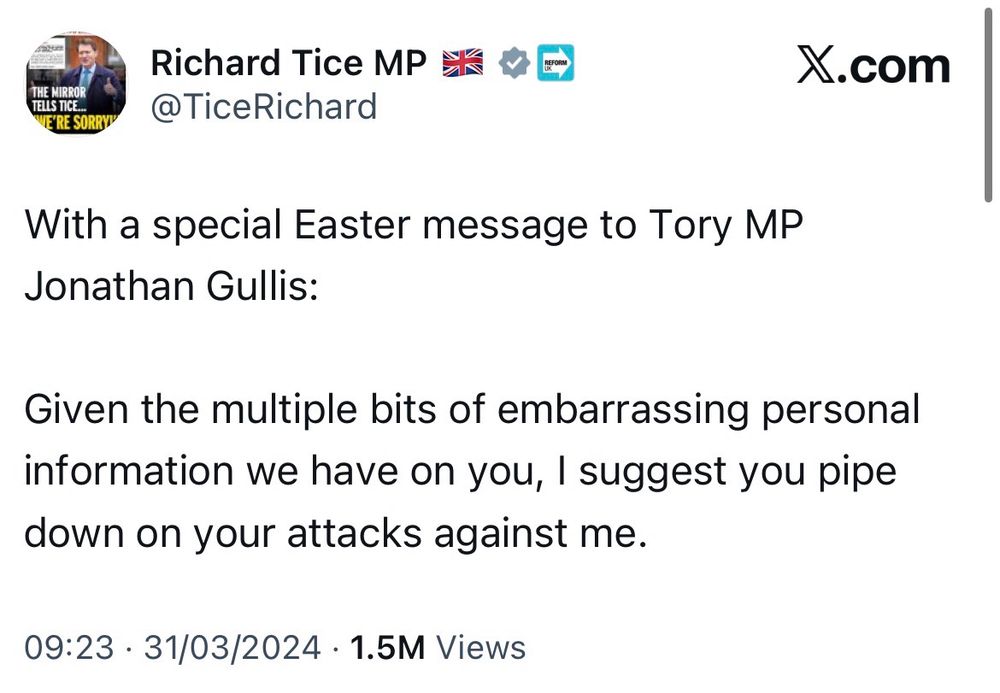Open the @TiceRichard handle link
The image size is (1000, 693).
(263, 105)
